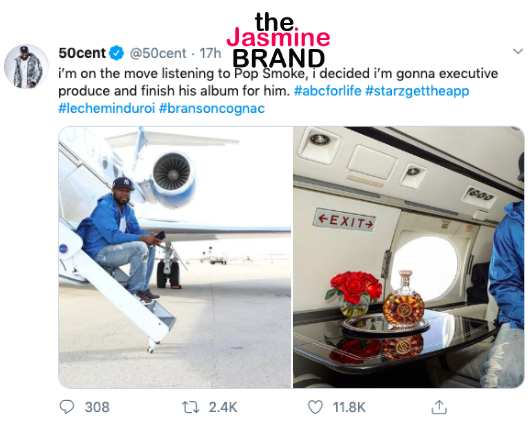Open the #abcforlife hashtag
Viewport: 531px width, 425px height.
click(x=327, y=91)
